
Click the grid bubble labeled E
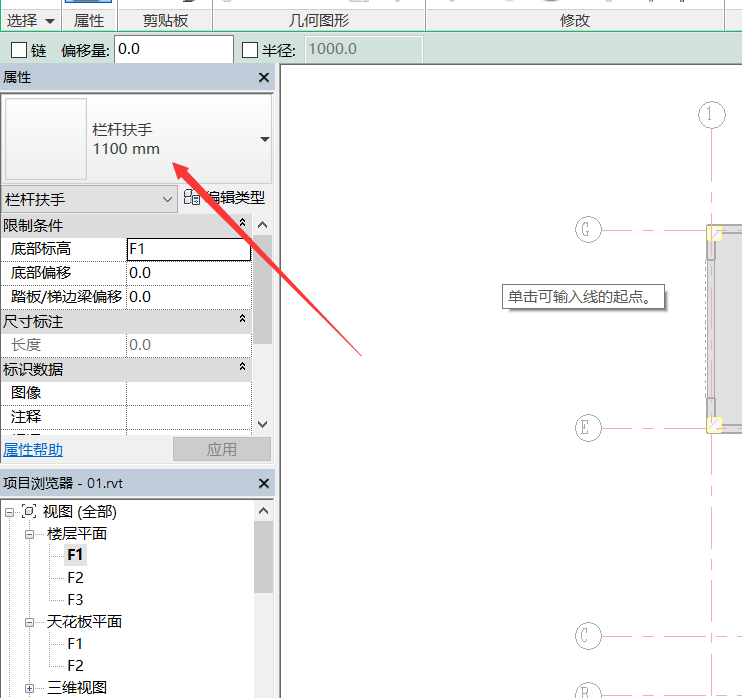point(588,429)
